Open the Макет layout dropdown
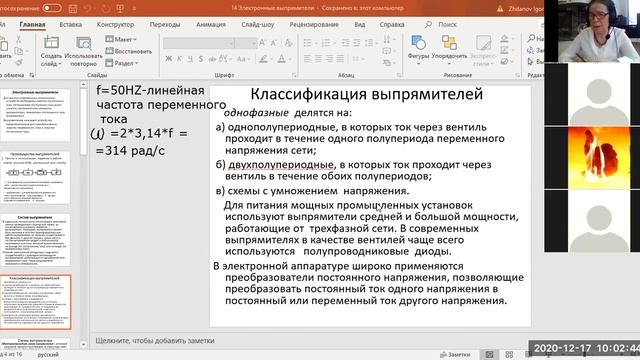Image resolution: width=640 pixels, height=360 pixels. [121, 39]
